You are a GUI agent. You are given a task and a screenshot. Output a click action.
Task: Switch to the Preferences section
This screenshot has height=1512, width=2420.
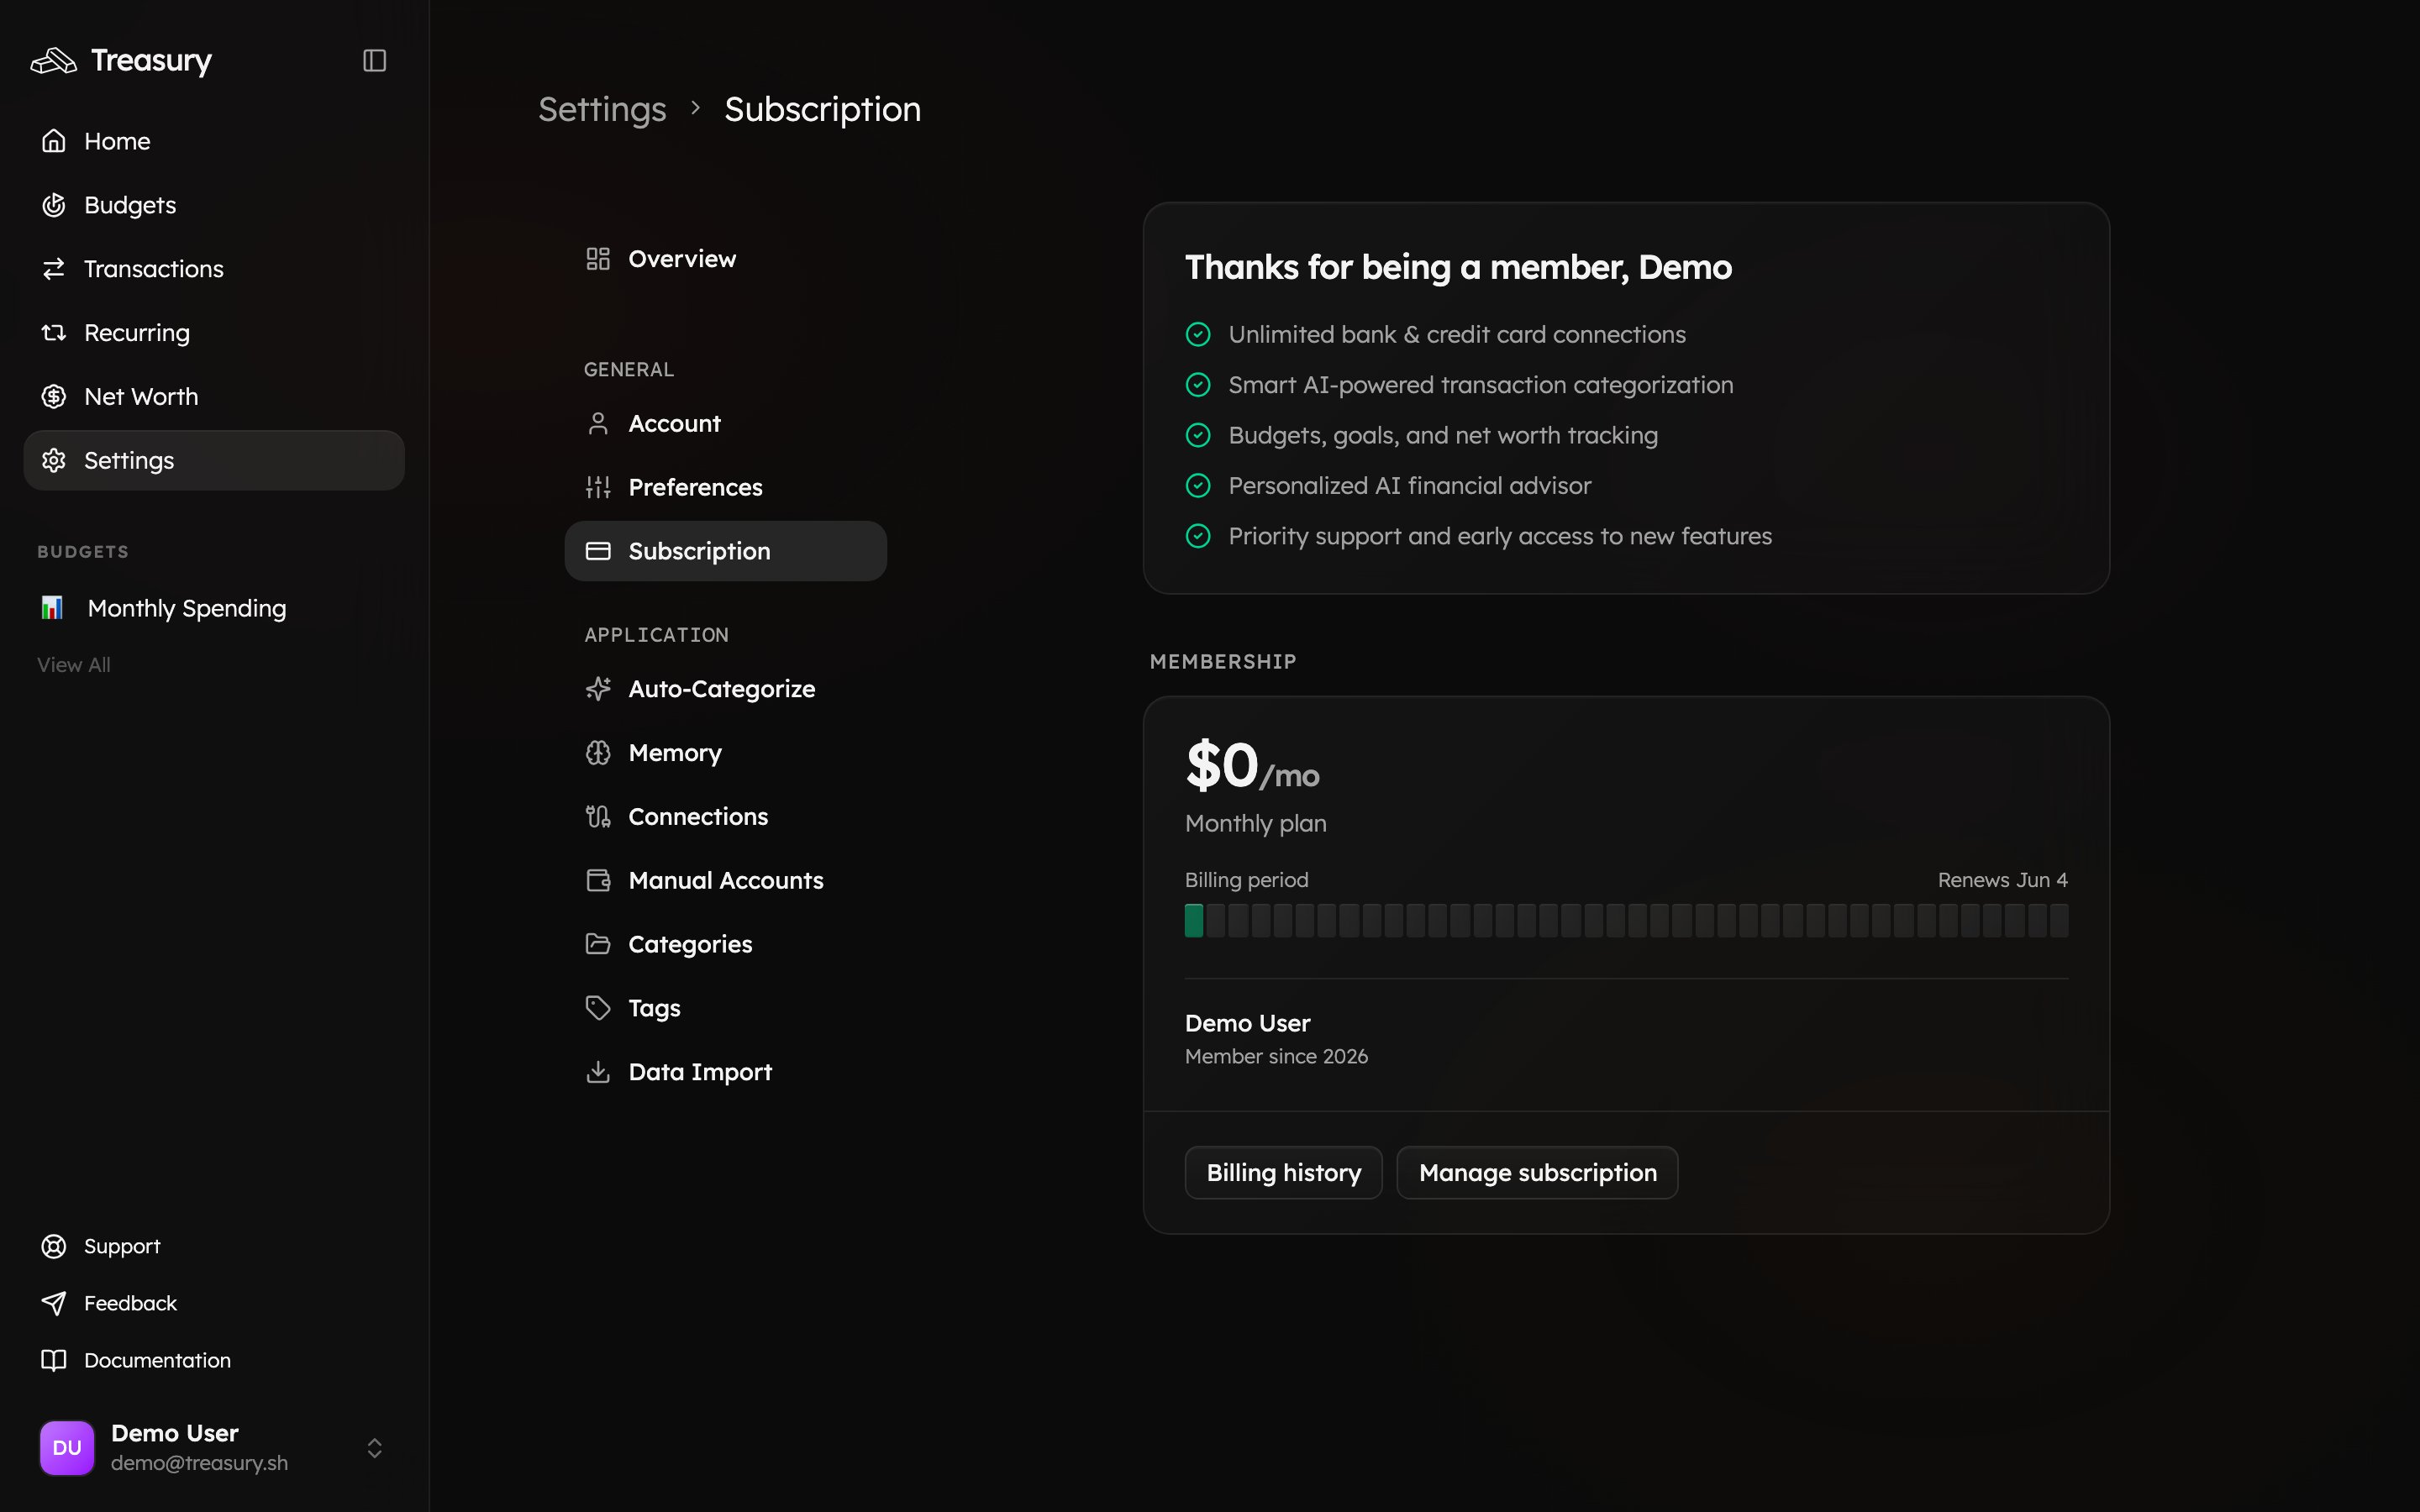pyautogui.click(x=726, y=488)
